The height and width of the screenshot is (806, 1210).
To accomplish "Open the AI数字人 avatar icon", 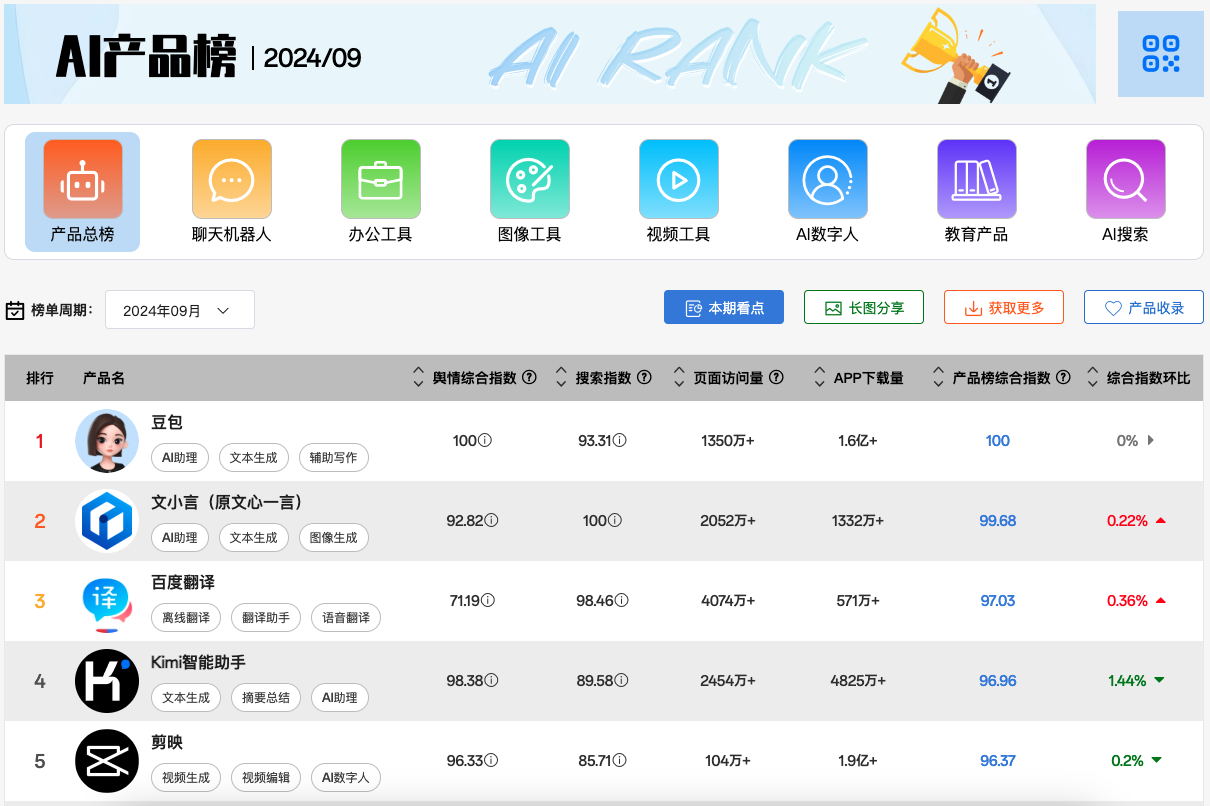I will click(x=827, y=179).
